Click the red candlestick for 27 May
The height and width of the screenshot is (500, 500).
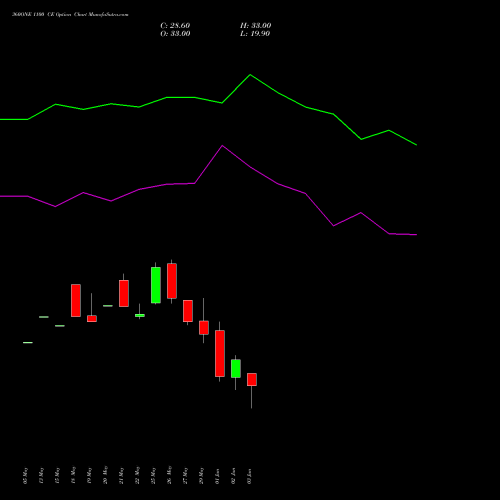pos(188,311)
